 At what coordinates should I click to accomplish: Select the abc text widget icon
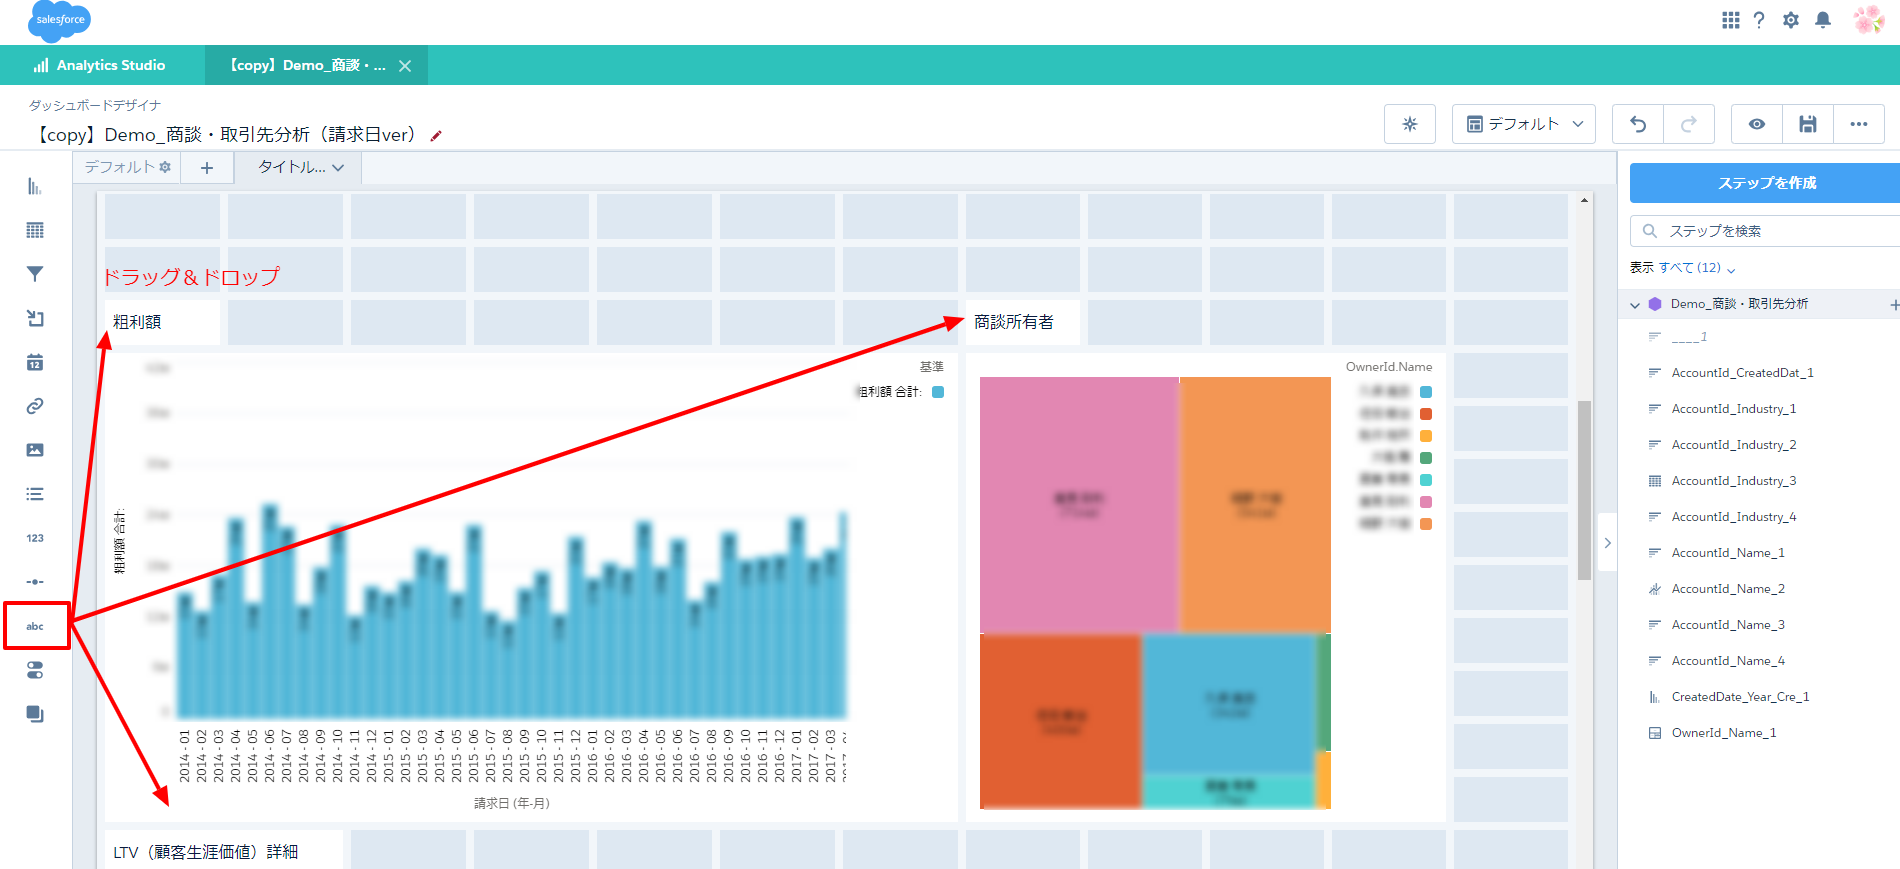pos(36,626)
